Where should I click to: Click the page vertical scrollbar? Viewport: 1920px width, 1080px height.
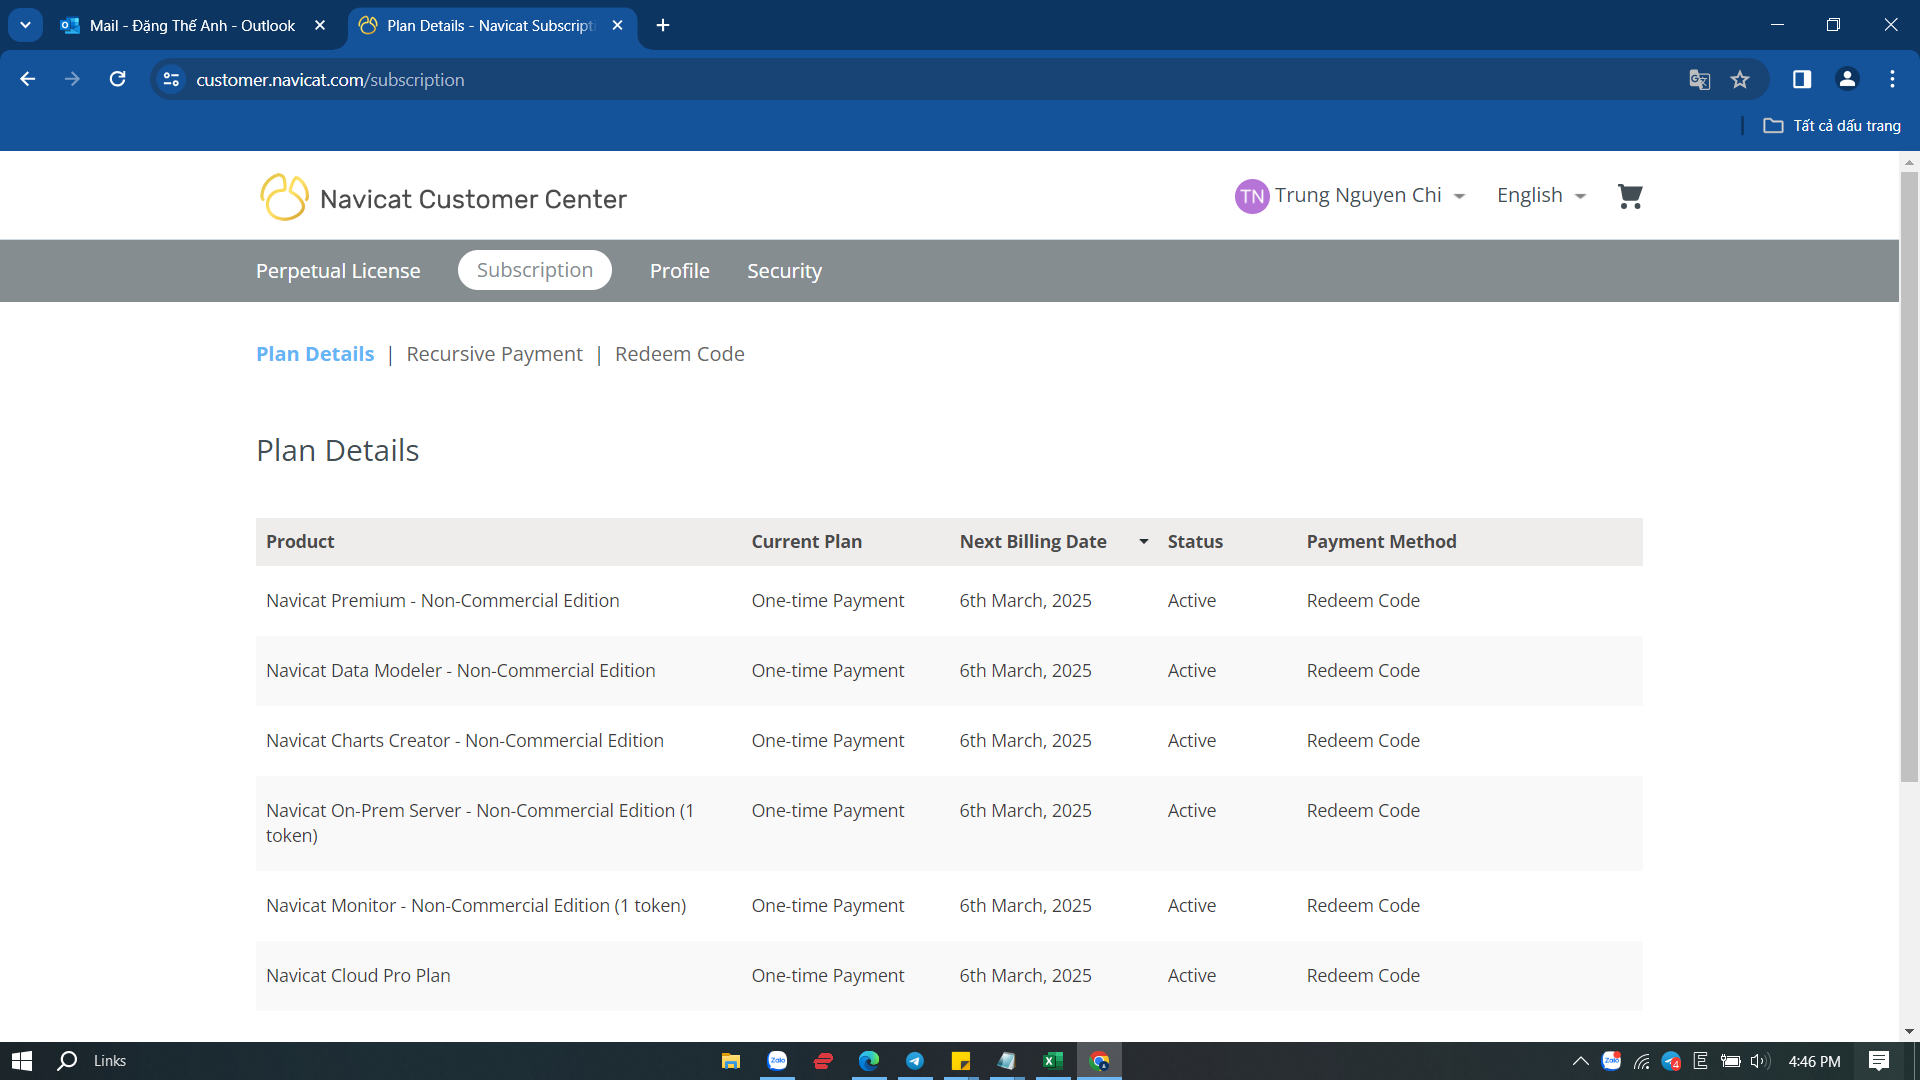[x=1909, y=476]
